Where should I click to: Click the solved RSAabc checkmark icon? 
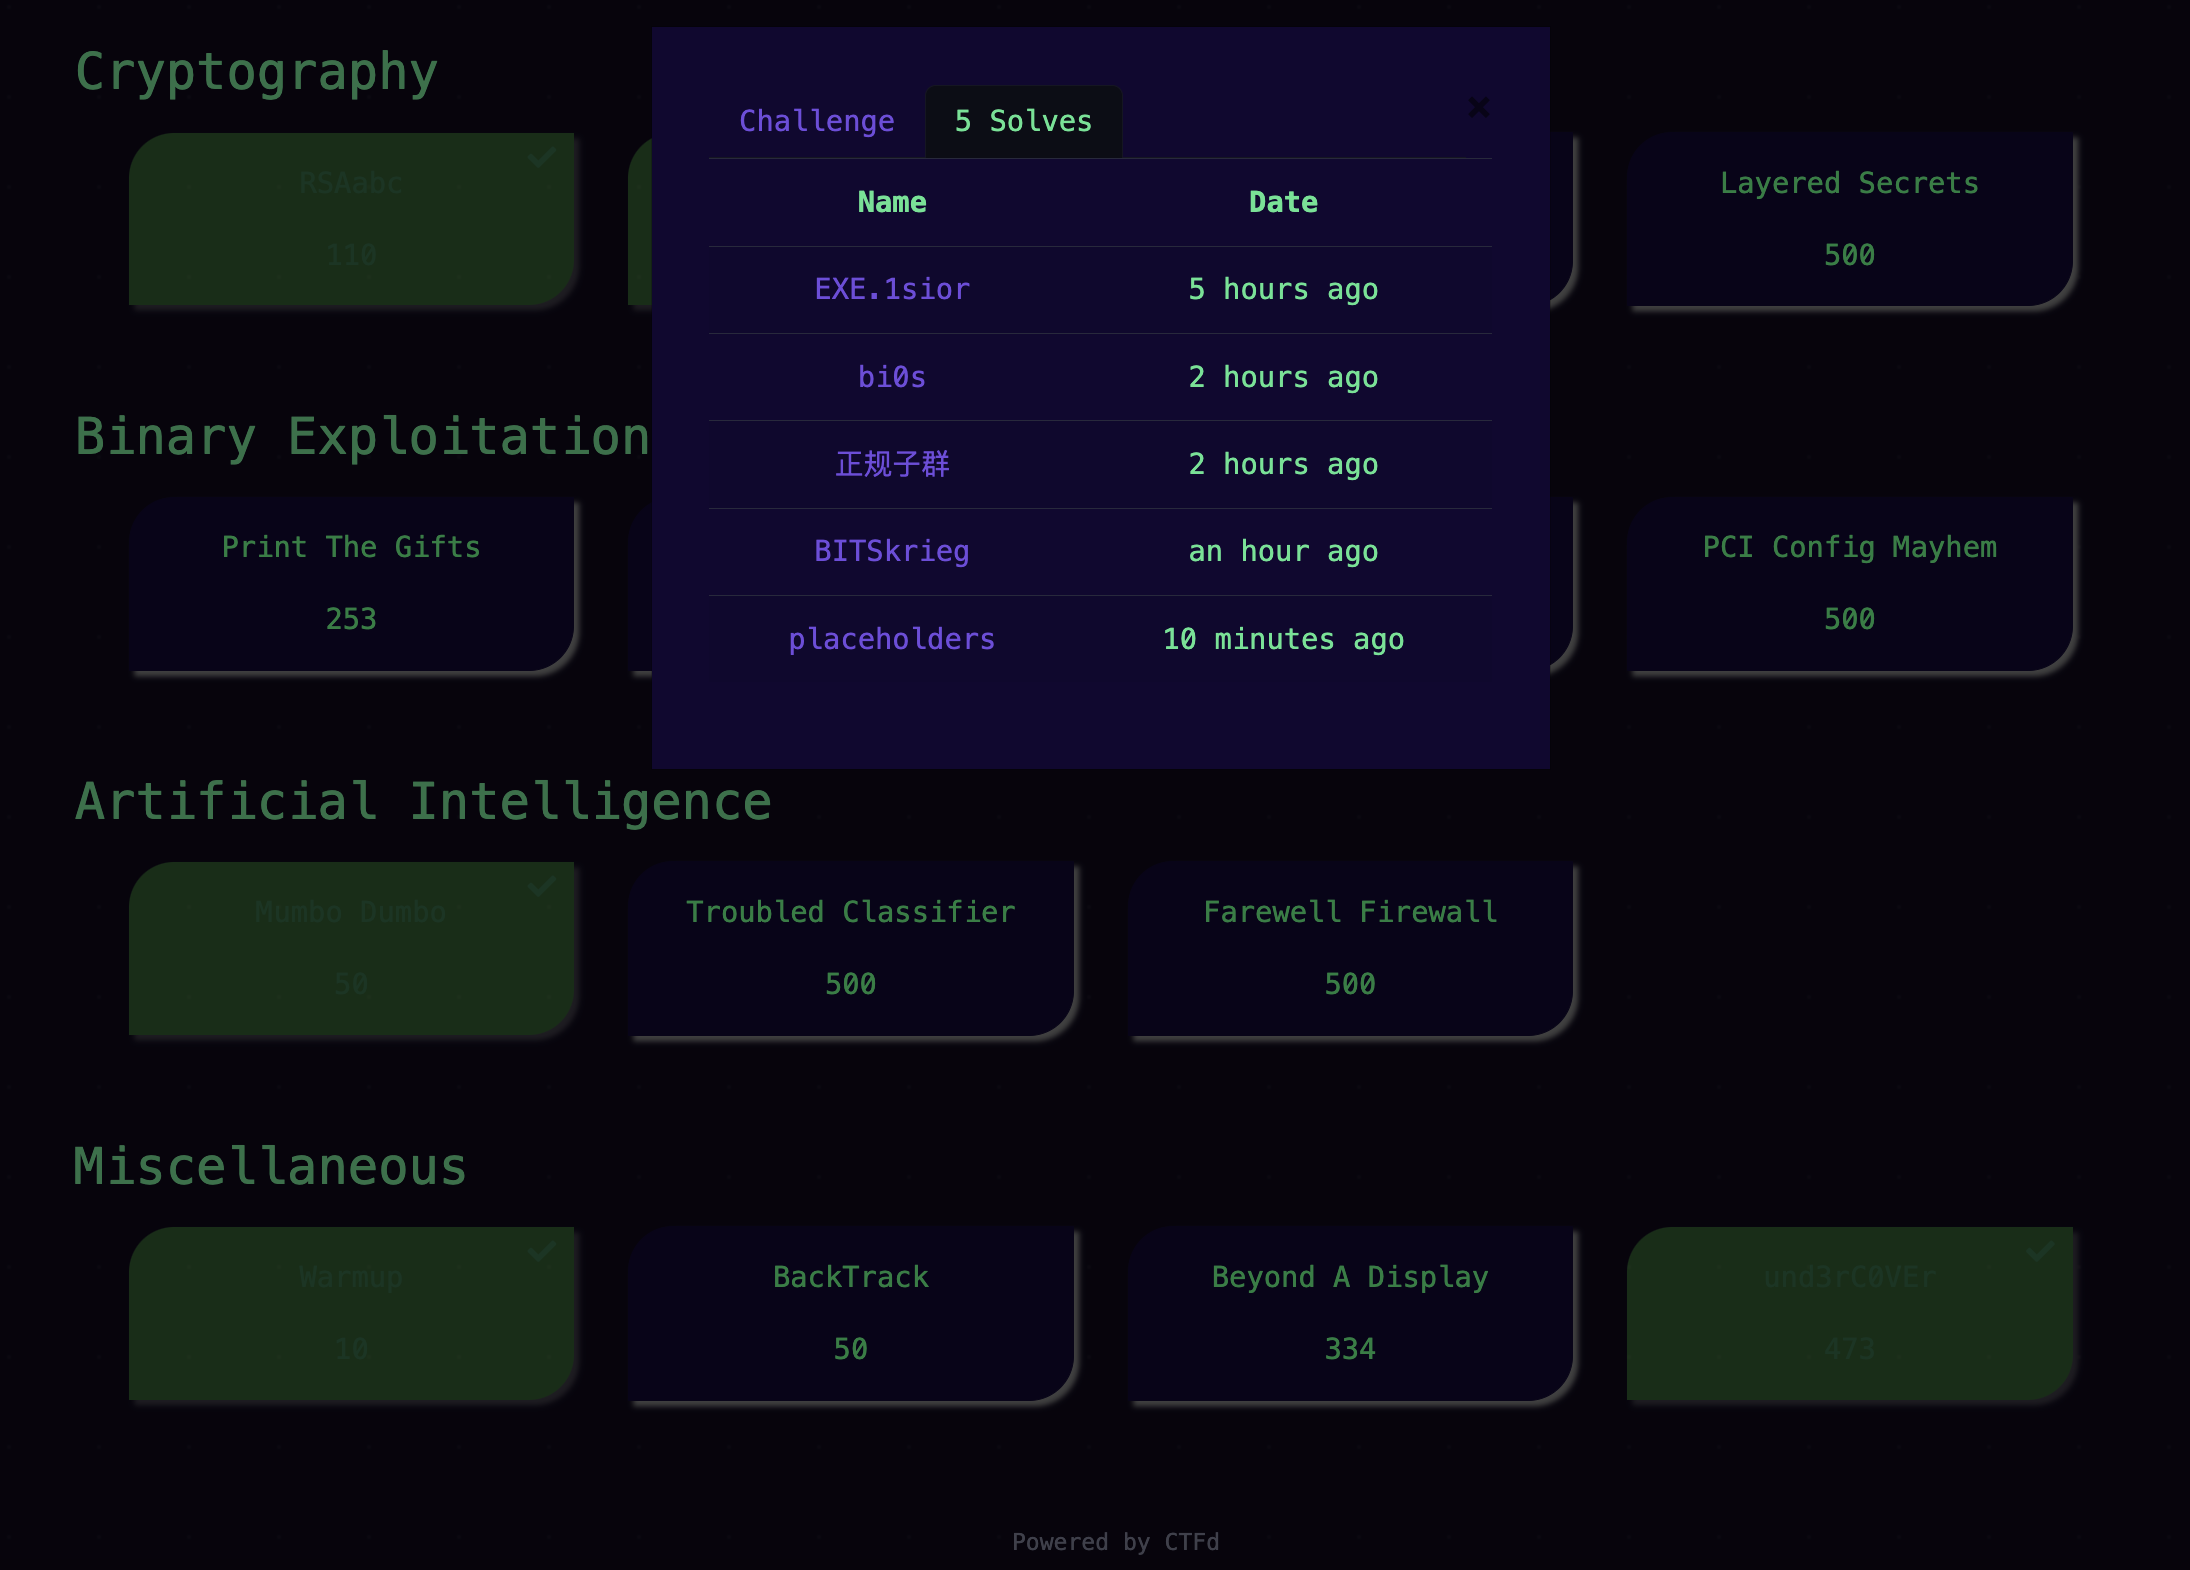541,157
